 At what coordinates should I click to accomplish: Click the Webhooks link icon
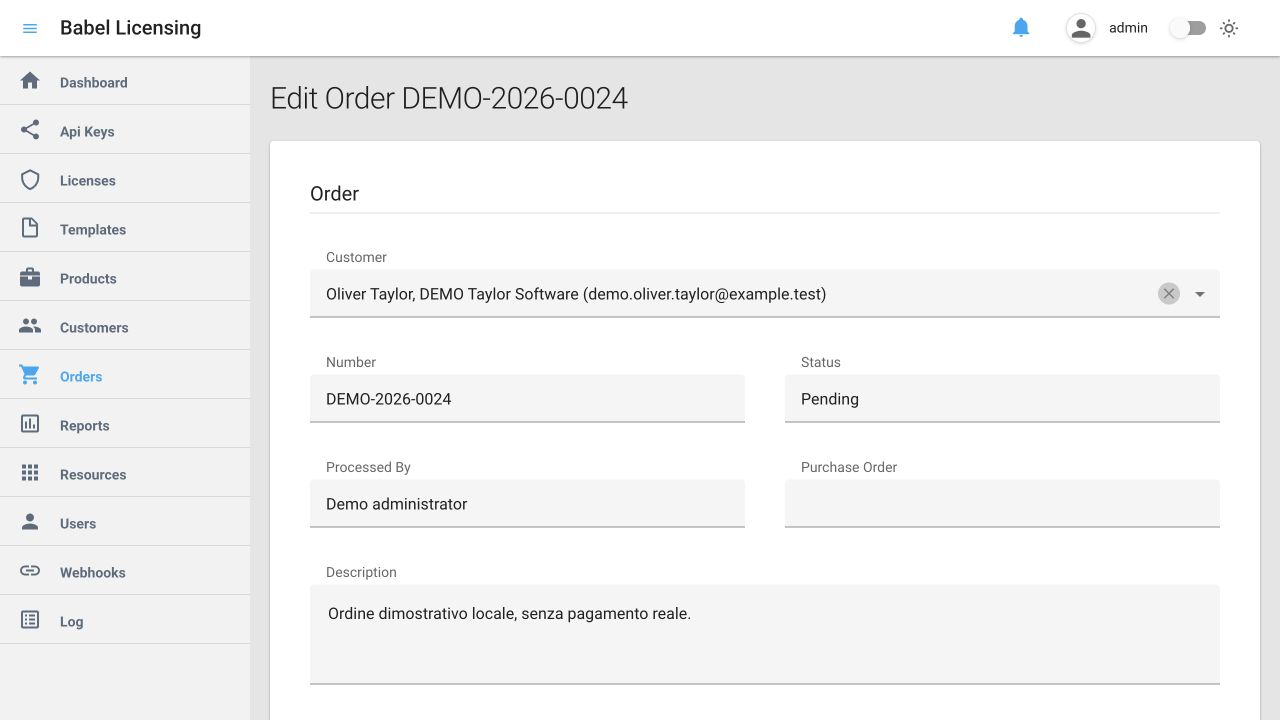coord(30,571)
